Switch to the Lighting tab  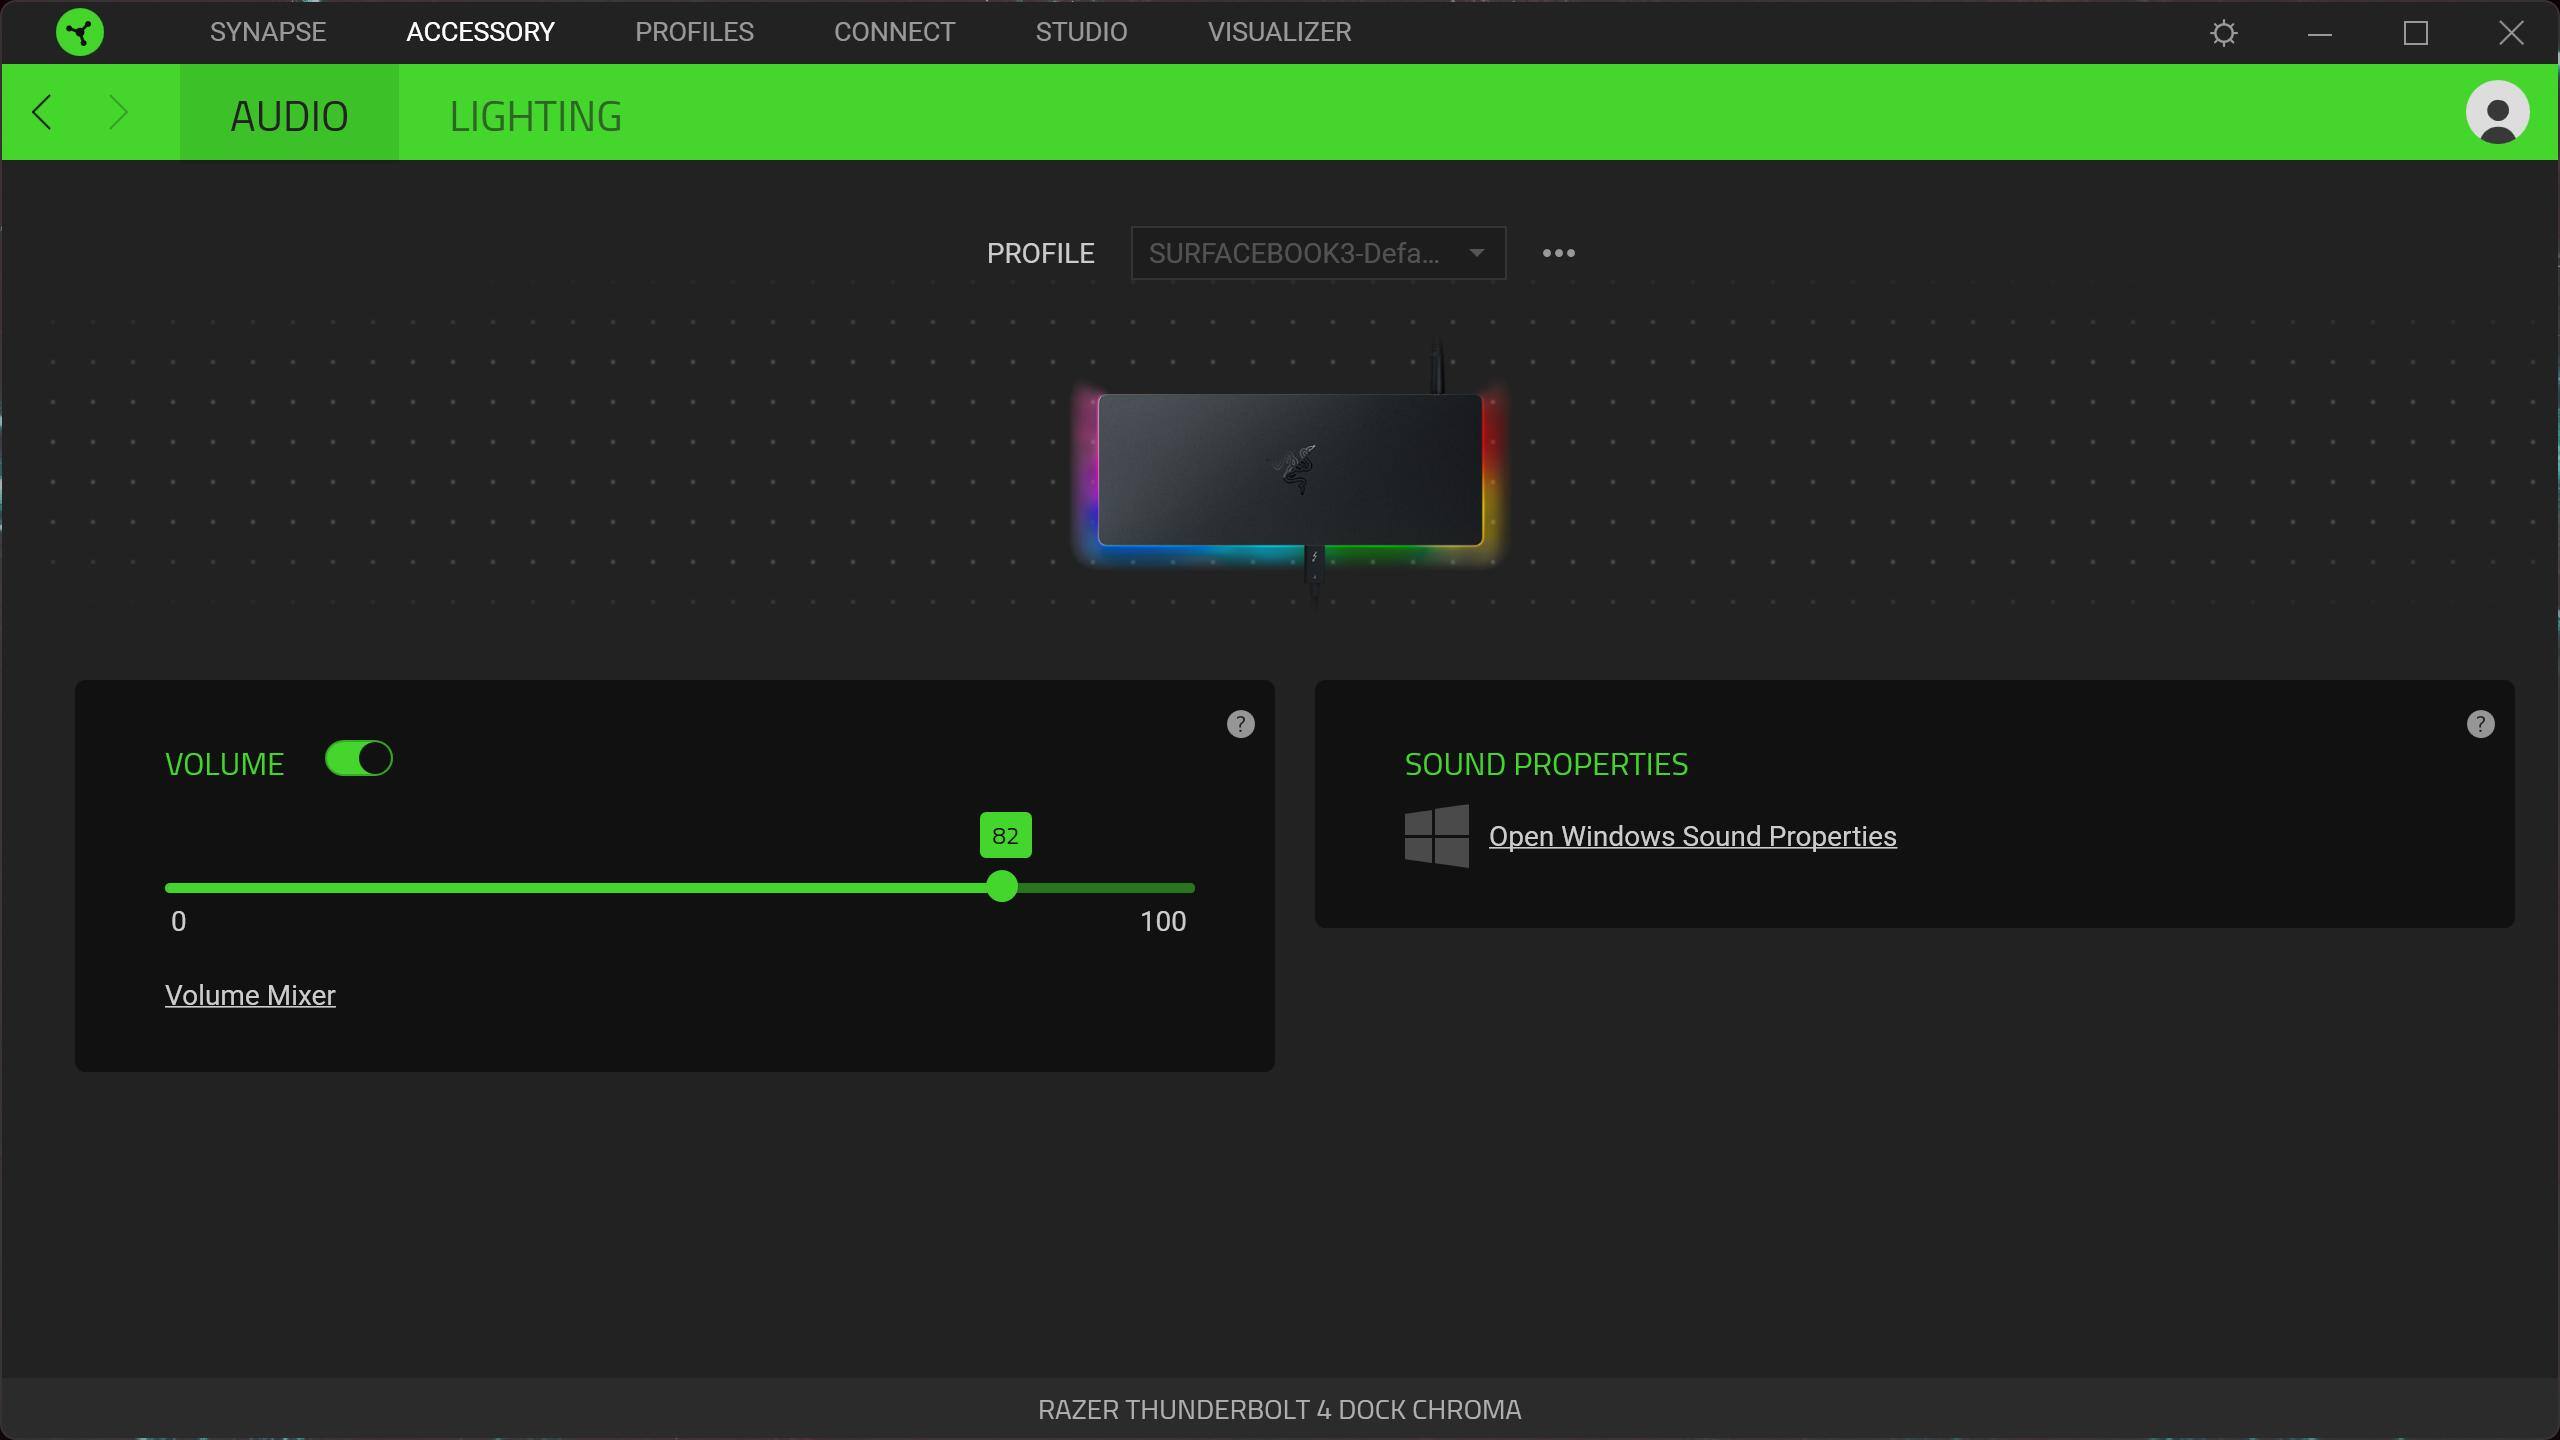tap(535, 116)
